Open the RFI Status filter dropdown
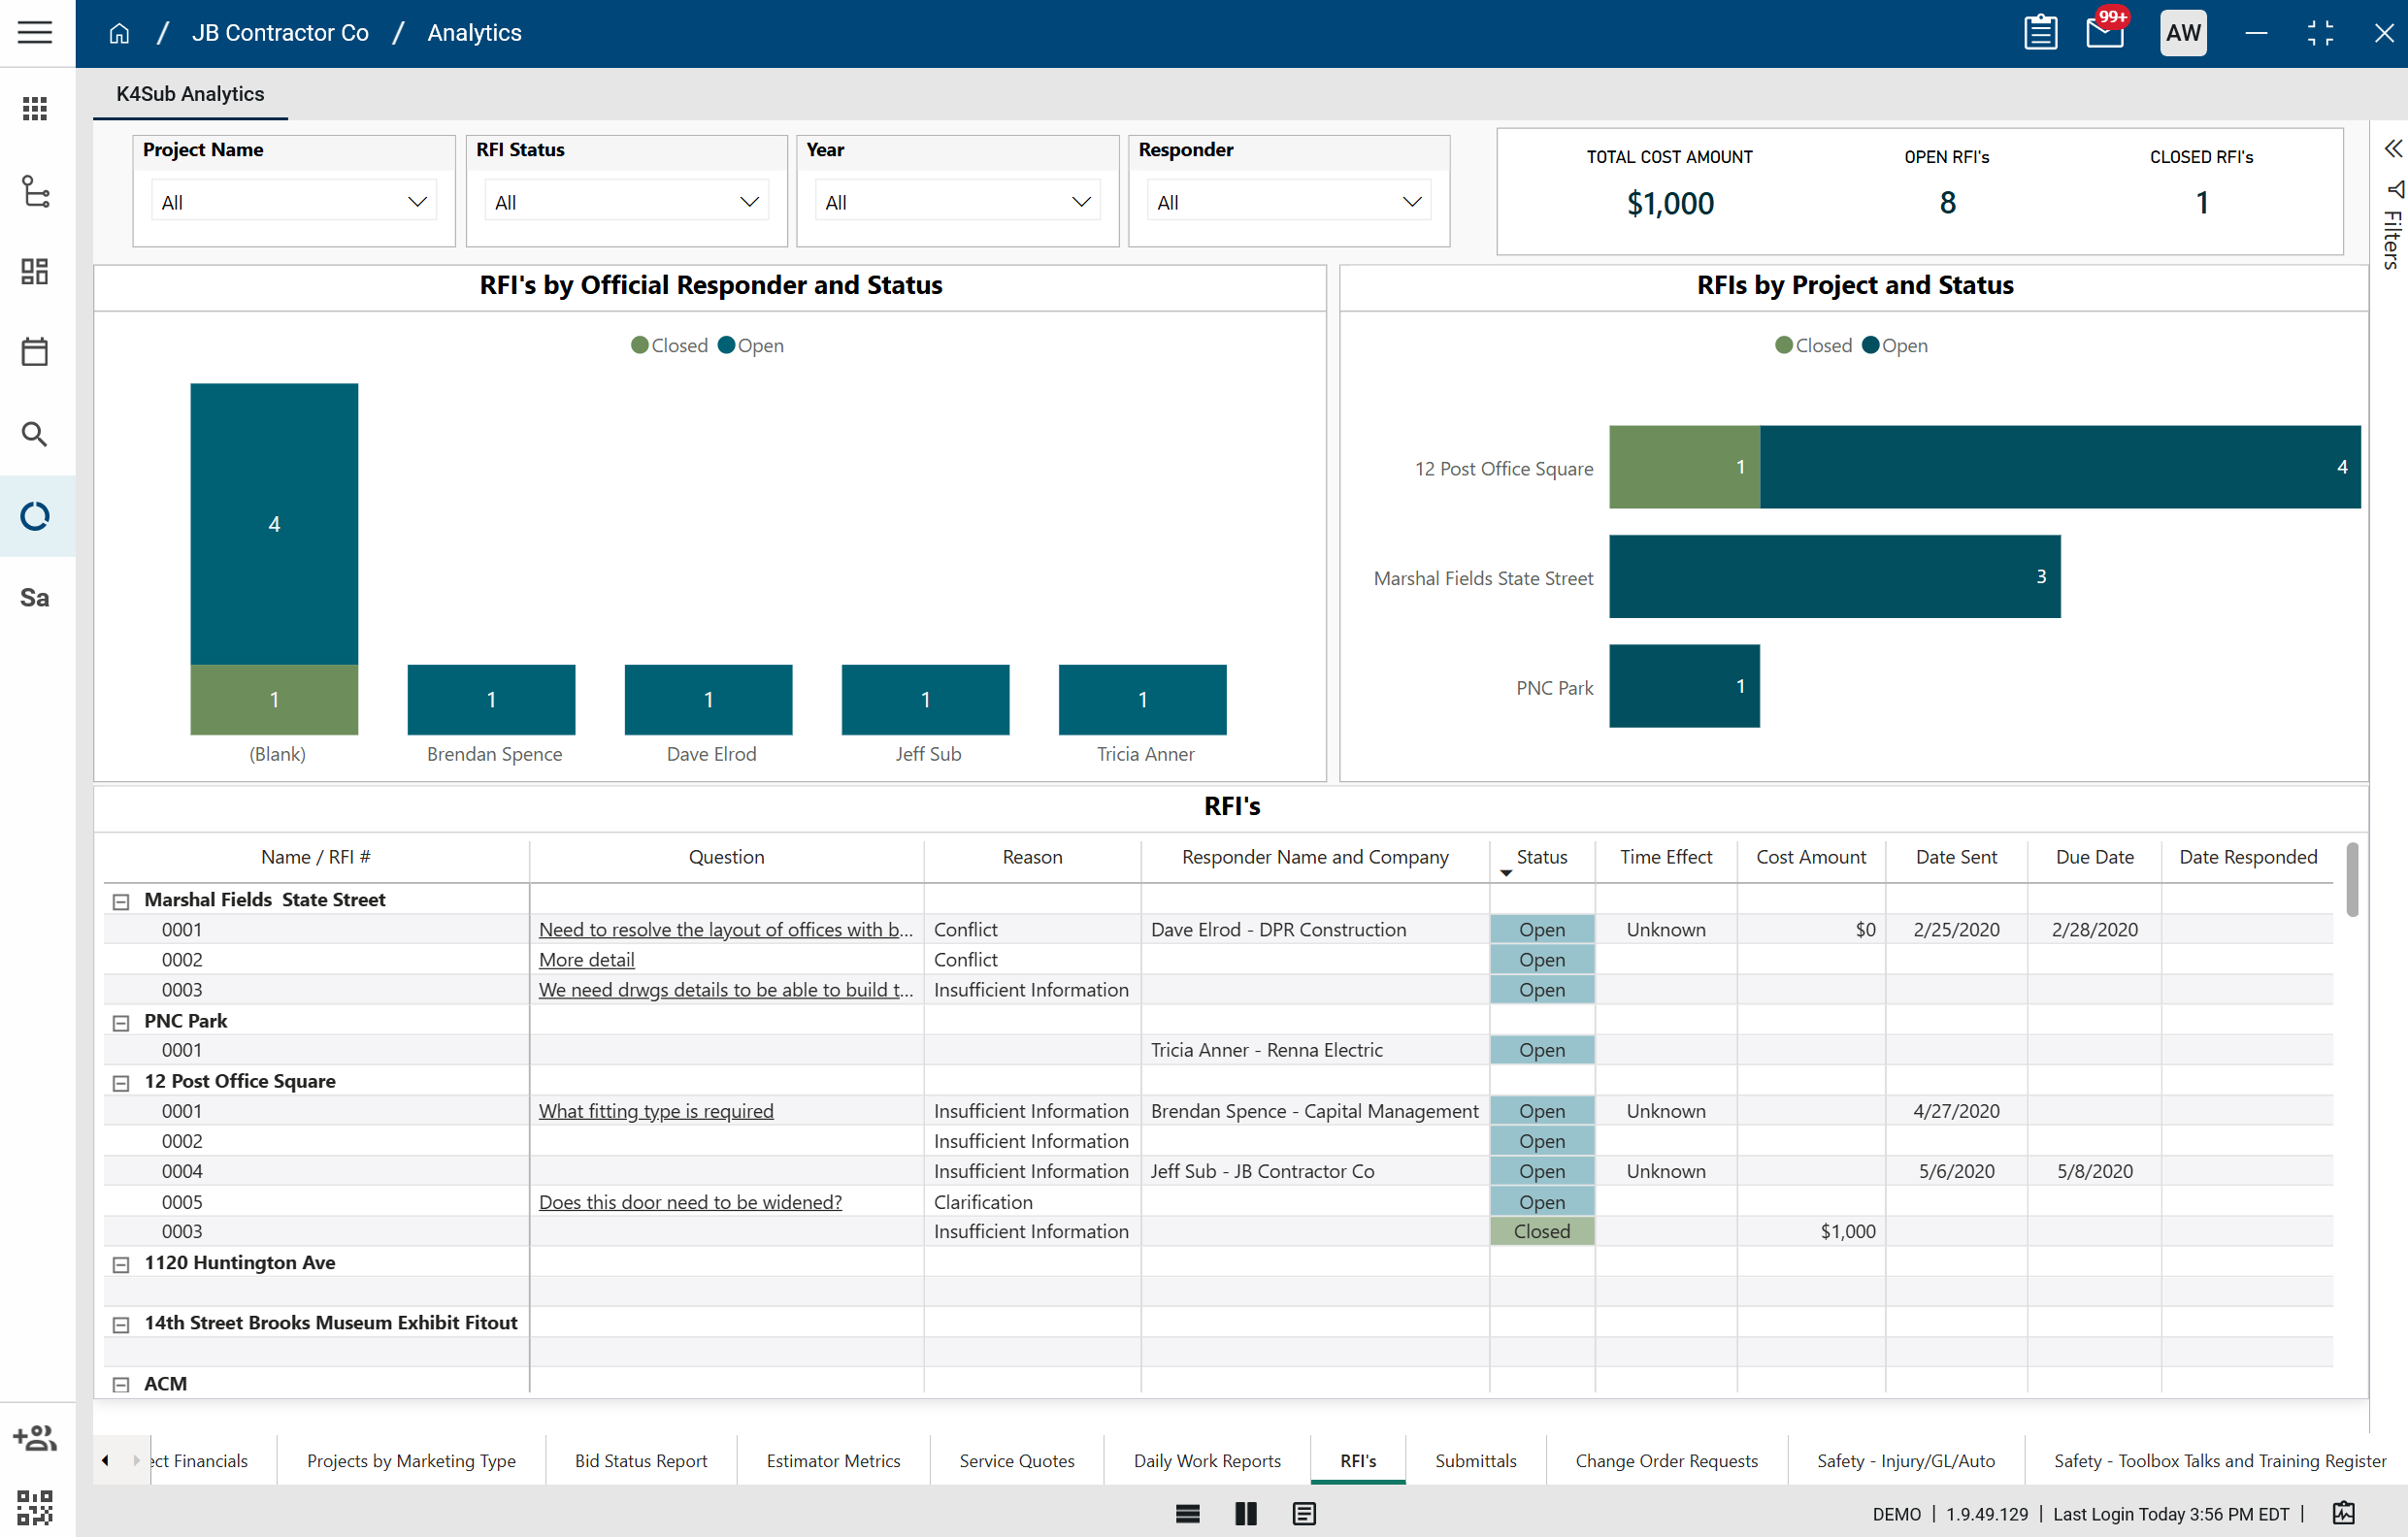The width and height of the screenshot is (2408, 1537). point(626,202)
